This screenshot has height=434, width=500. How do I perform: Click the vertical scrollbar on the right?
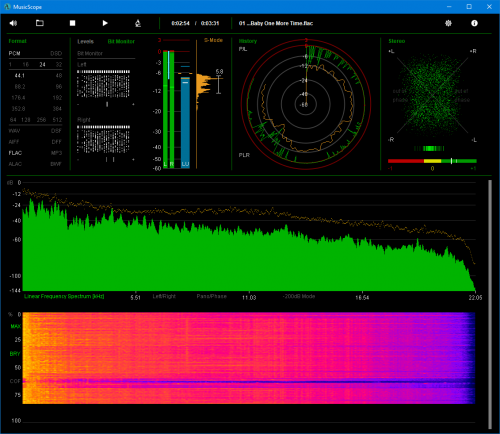click(x=490, y=304)
